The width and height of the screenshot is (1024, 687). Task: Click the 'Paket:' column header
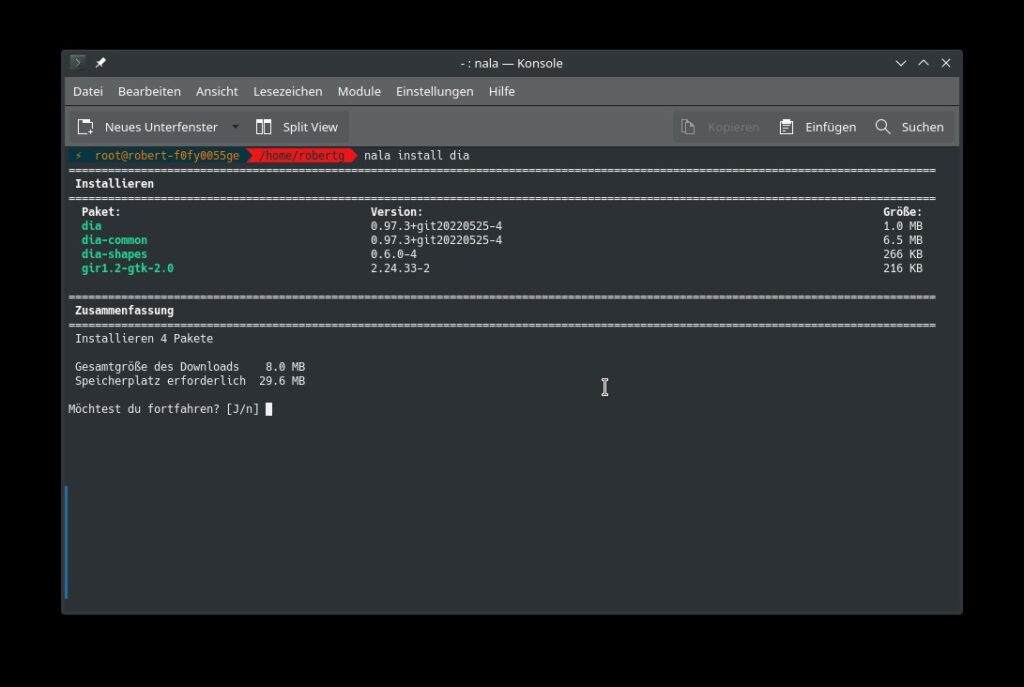(x=101, y=212)
